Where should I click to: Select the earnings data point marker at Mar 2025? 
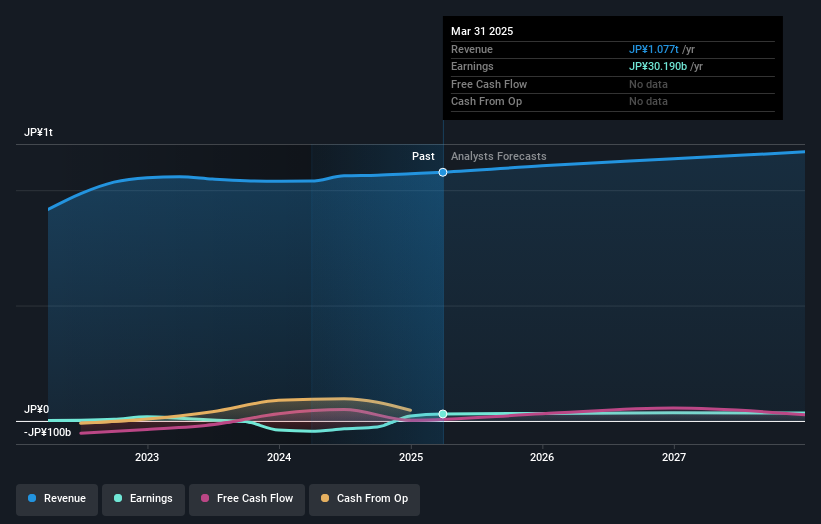pyautogui.click(x=443, y=414)
